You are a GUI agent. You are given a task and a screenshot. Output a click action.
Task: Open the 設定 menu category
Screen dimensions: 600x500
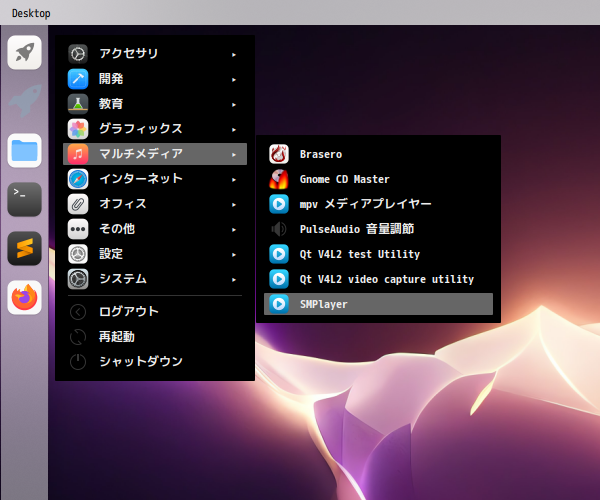(x=155, y=254)
